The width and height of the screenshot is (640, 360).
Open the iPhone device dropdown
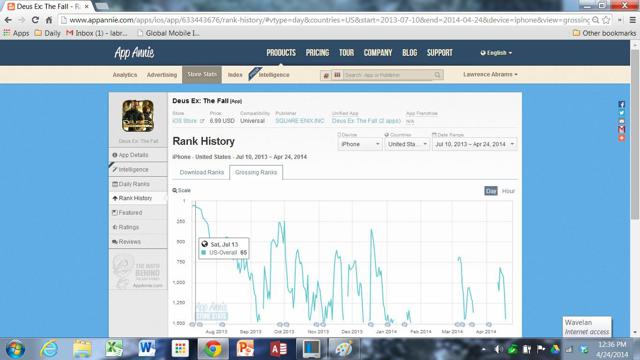click(x=359, y=144)
